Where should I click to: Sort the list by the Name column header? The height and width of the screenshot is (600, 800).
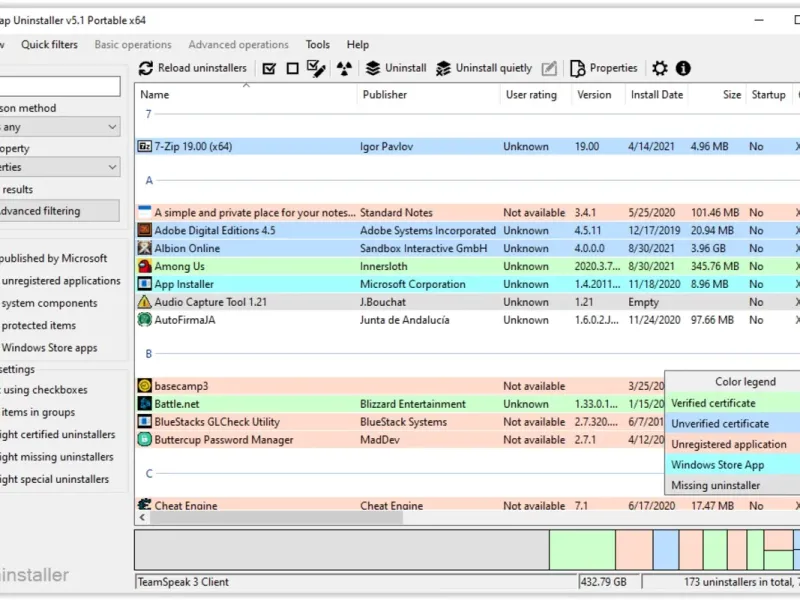coord(155,95)
